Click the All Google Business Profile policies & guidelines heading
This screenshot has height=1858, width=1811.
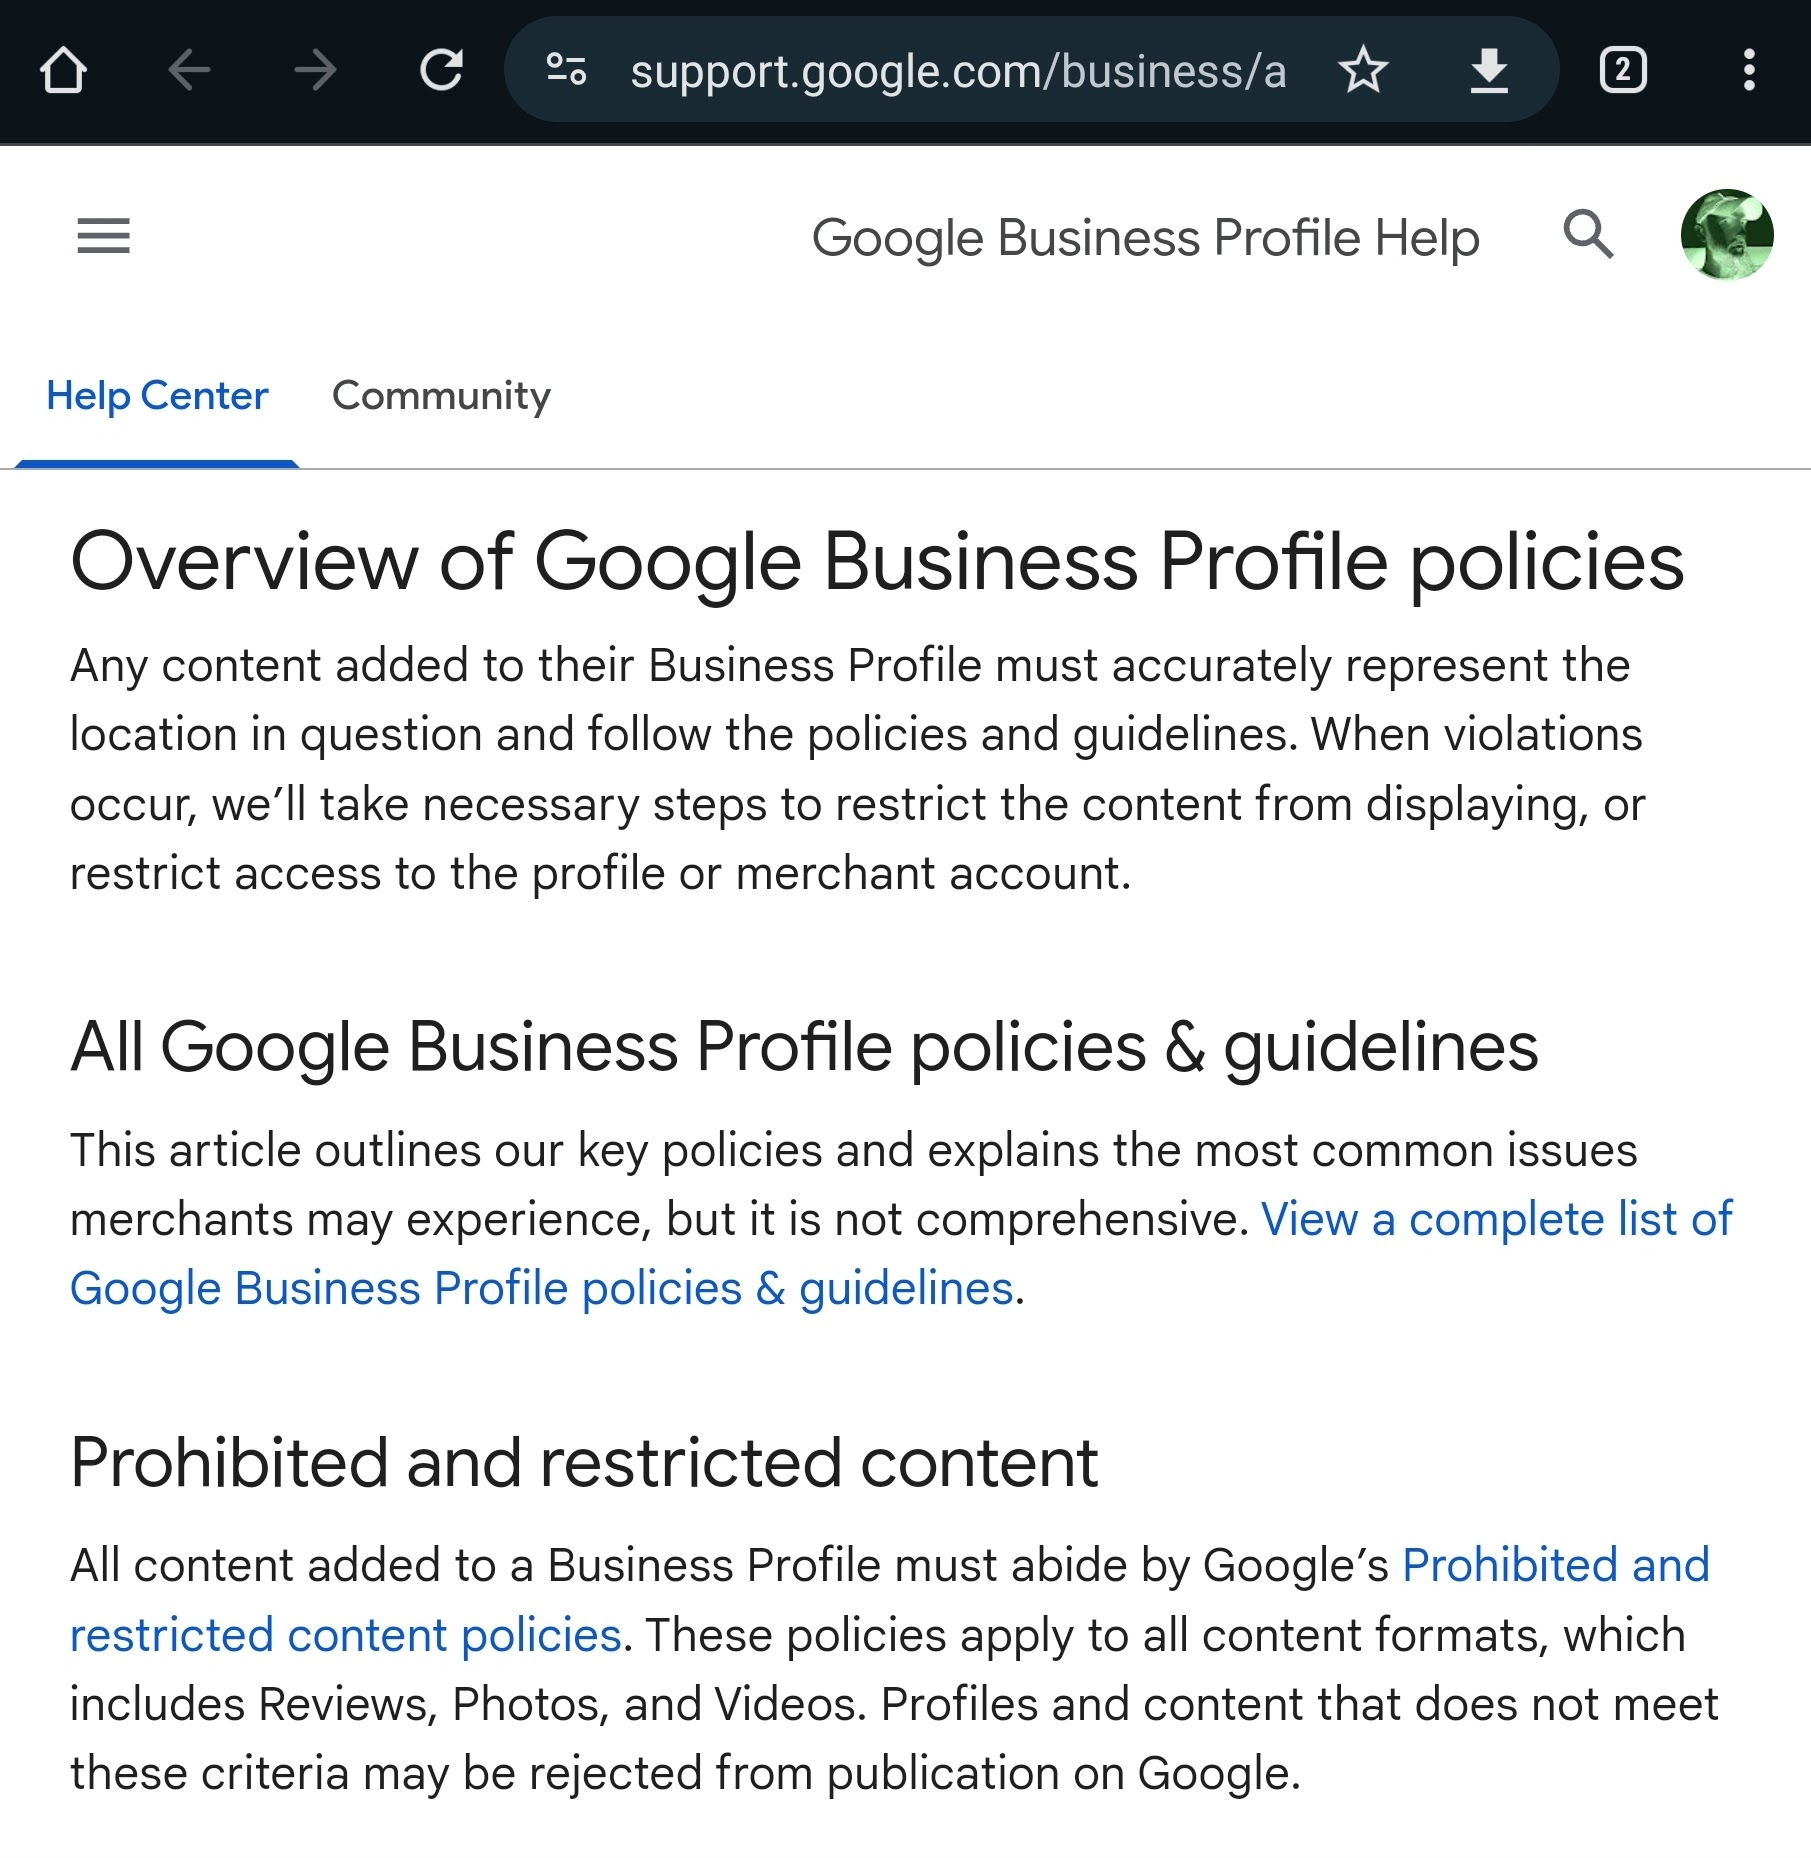(x=804, y=1048)
